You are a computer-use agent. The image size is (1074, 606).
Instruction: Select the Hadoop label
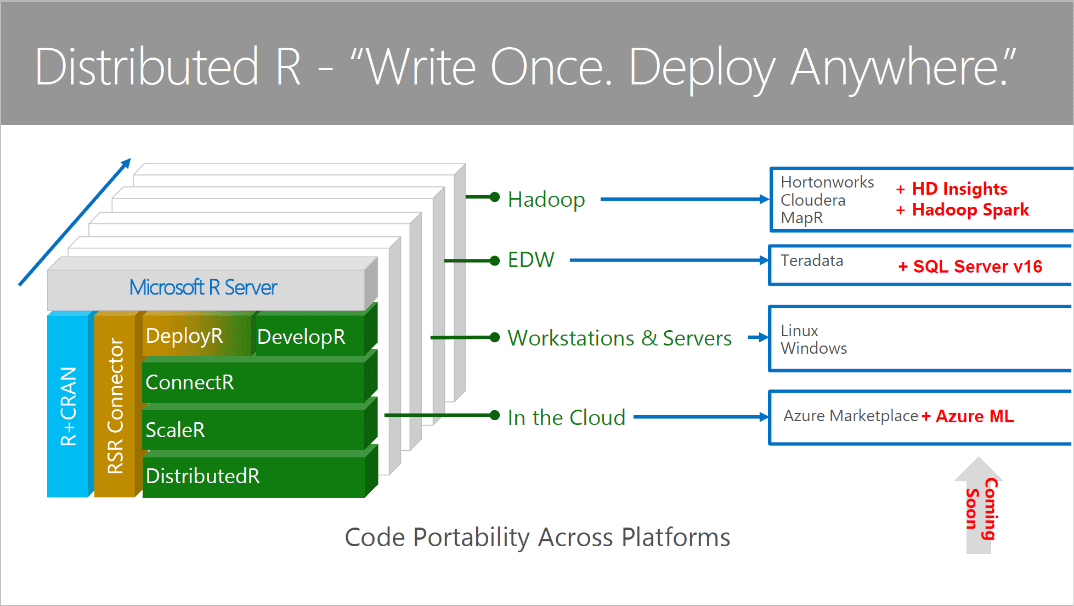coord(547,199)
